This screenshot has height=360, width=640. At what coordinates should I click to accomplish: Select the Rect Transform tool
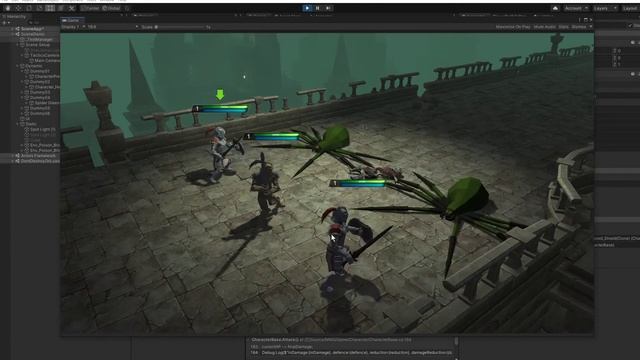tap(50, 8)
